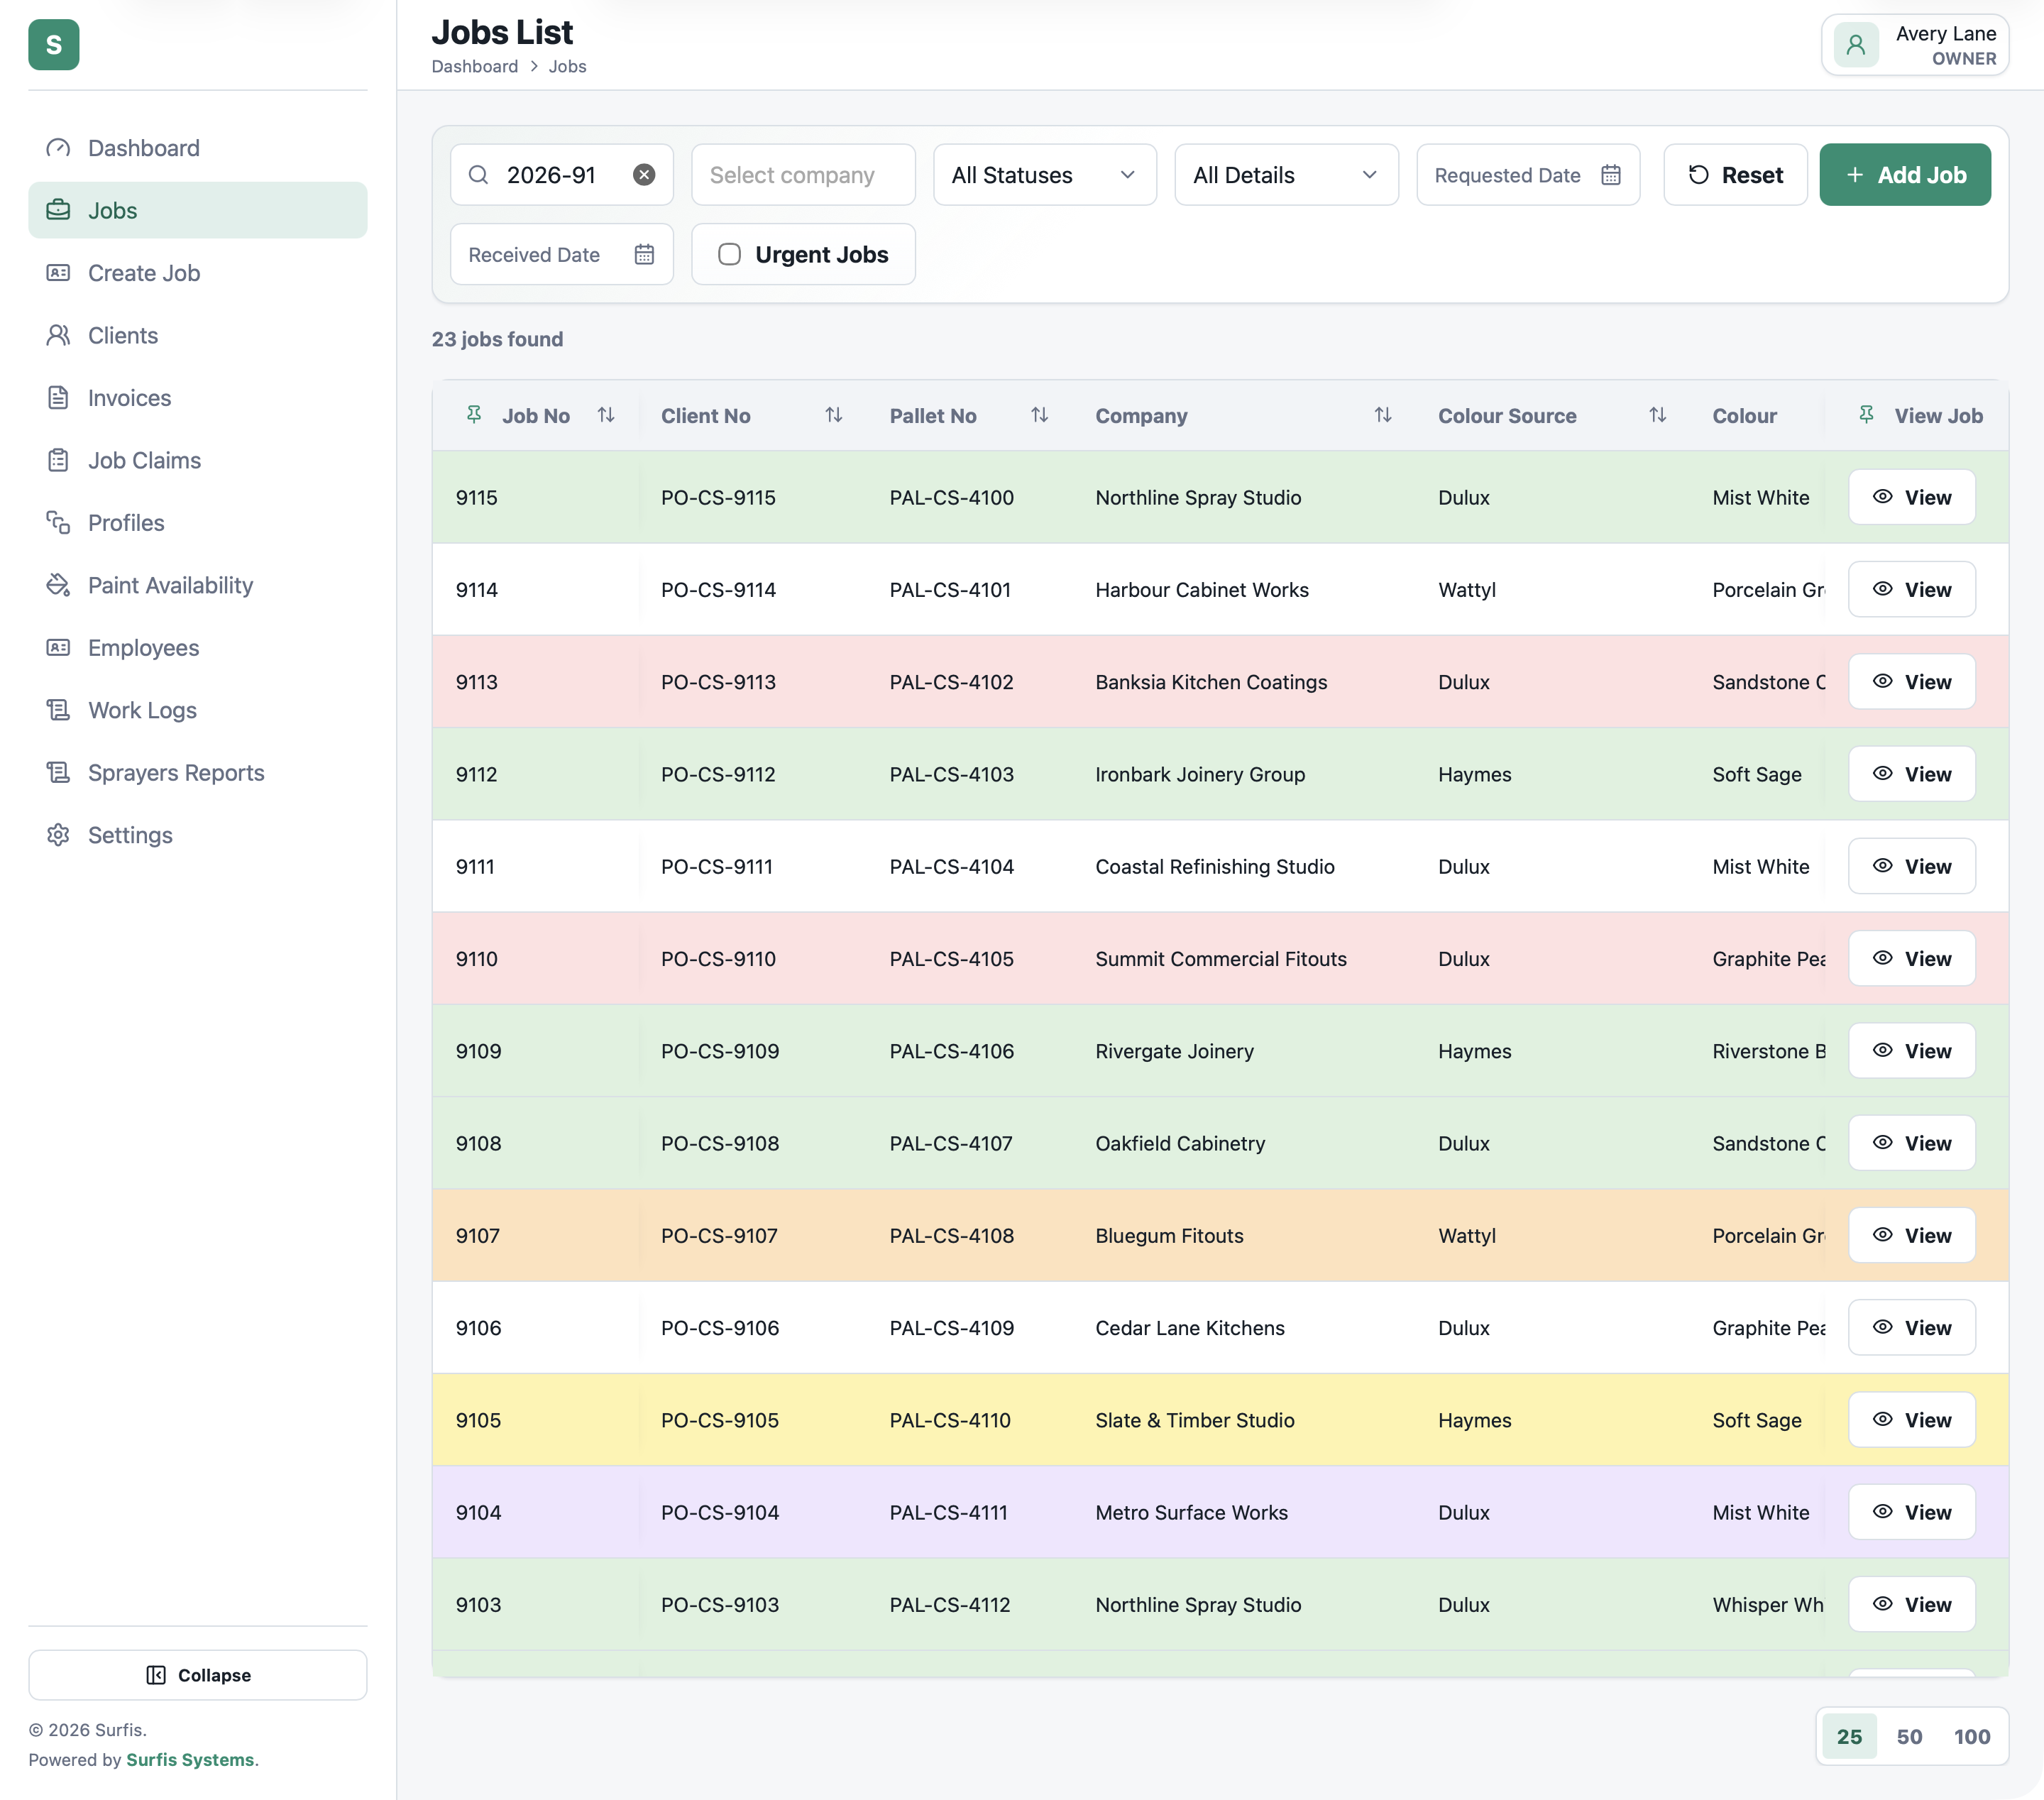Click the Add Job button
Screen dimensions: 2044x1800
point(1904,175)
